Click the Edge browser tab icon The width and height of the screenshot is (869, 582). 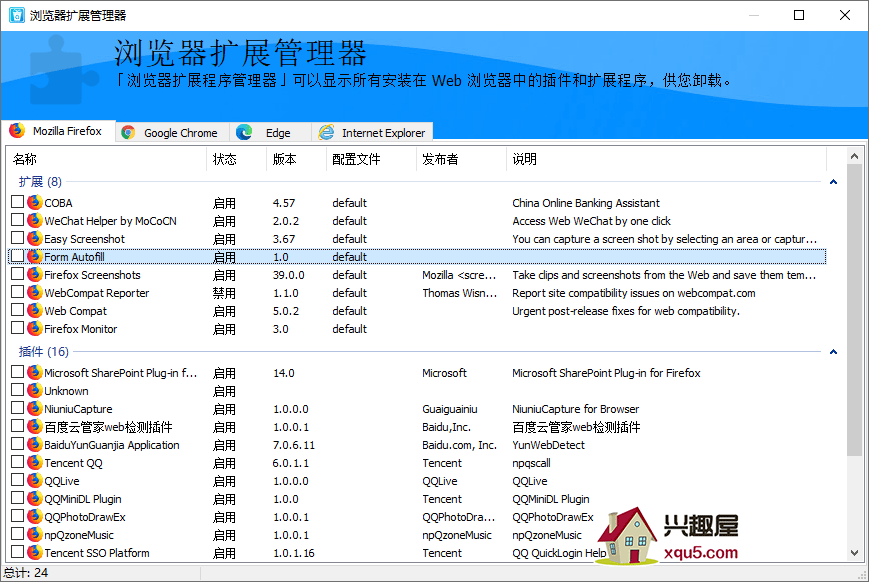tap(244, 132)
